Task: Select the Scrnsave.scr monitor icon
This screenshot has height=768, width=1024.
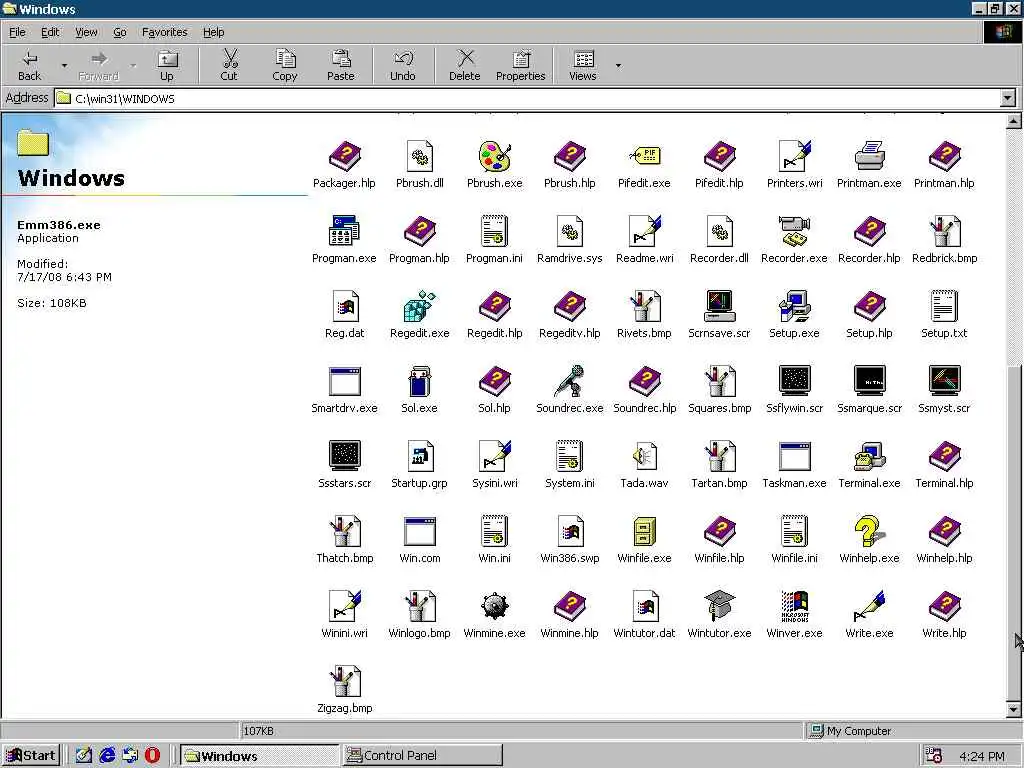Action: (x=719, y=306)
